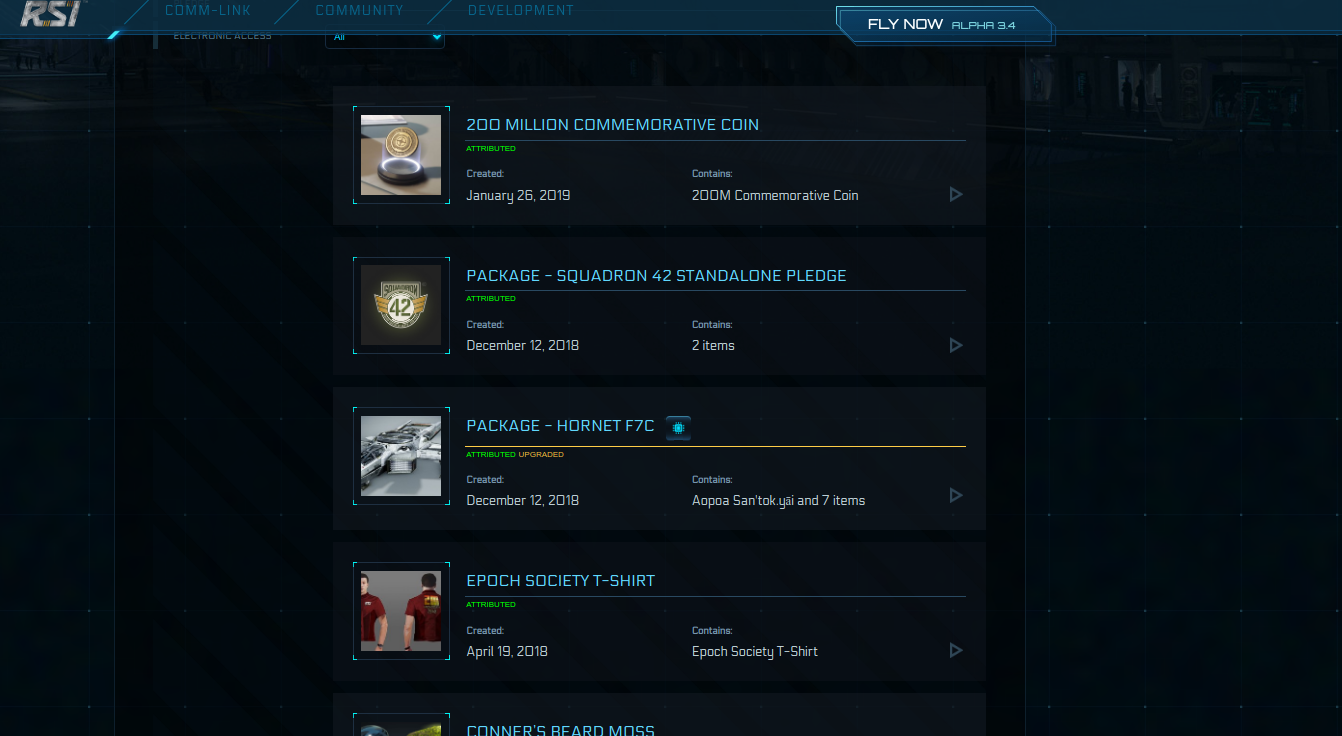Expand the Squadron 42 Standalone Pledge details
This screenshot has height=736, width=1342.
[956, 345]
